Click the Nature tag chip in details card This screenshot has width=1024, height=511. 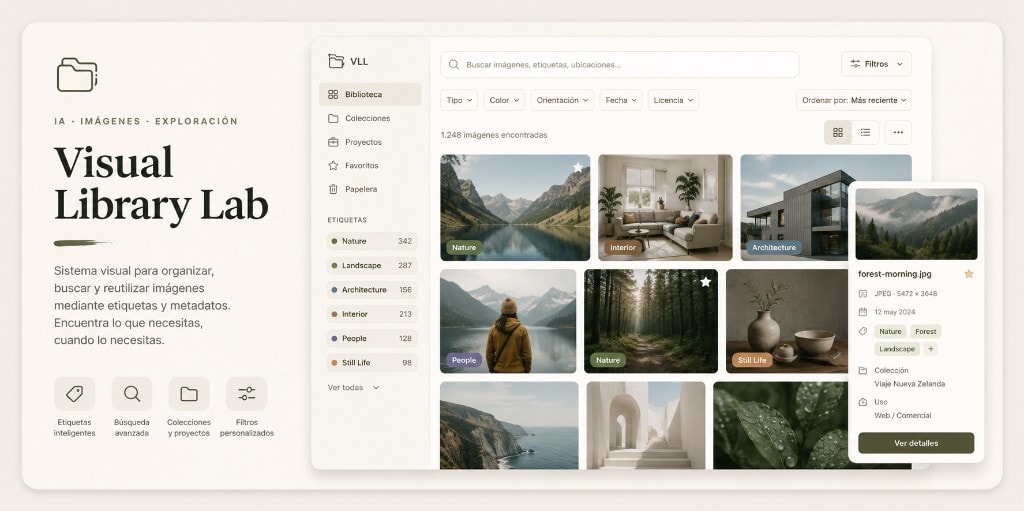(890, 331)
